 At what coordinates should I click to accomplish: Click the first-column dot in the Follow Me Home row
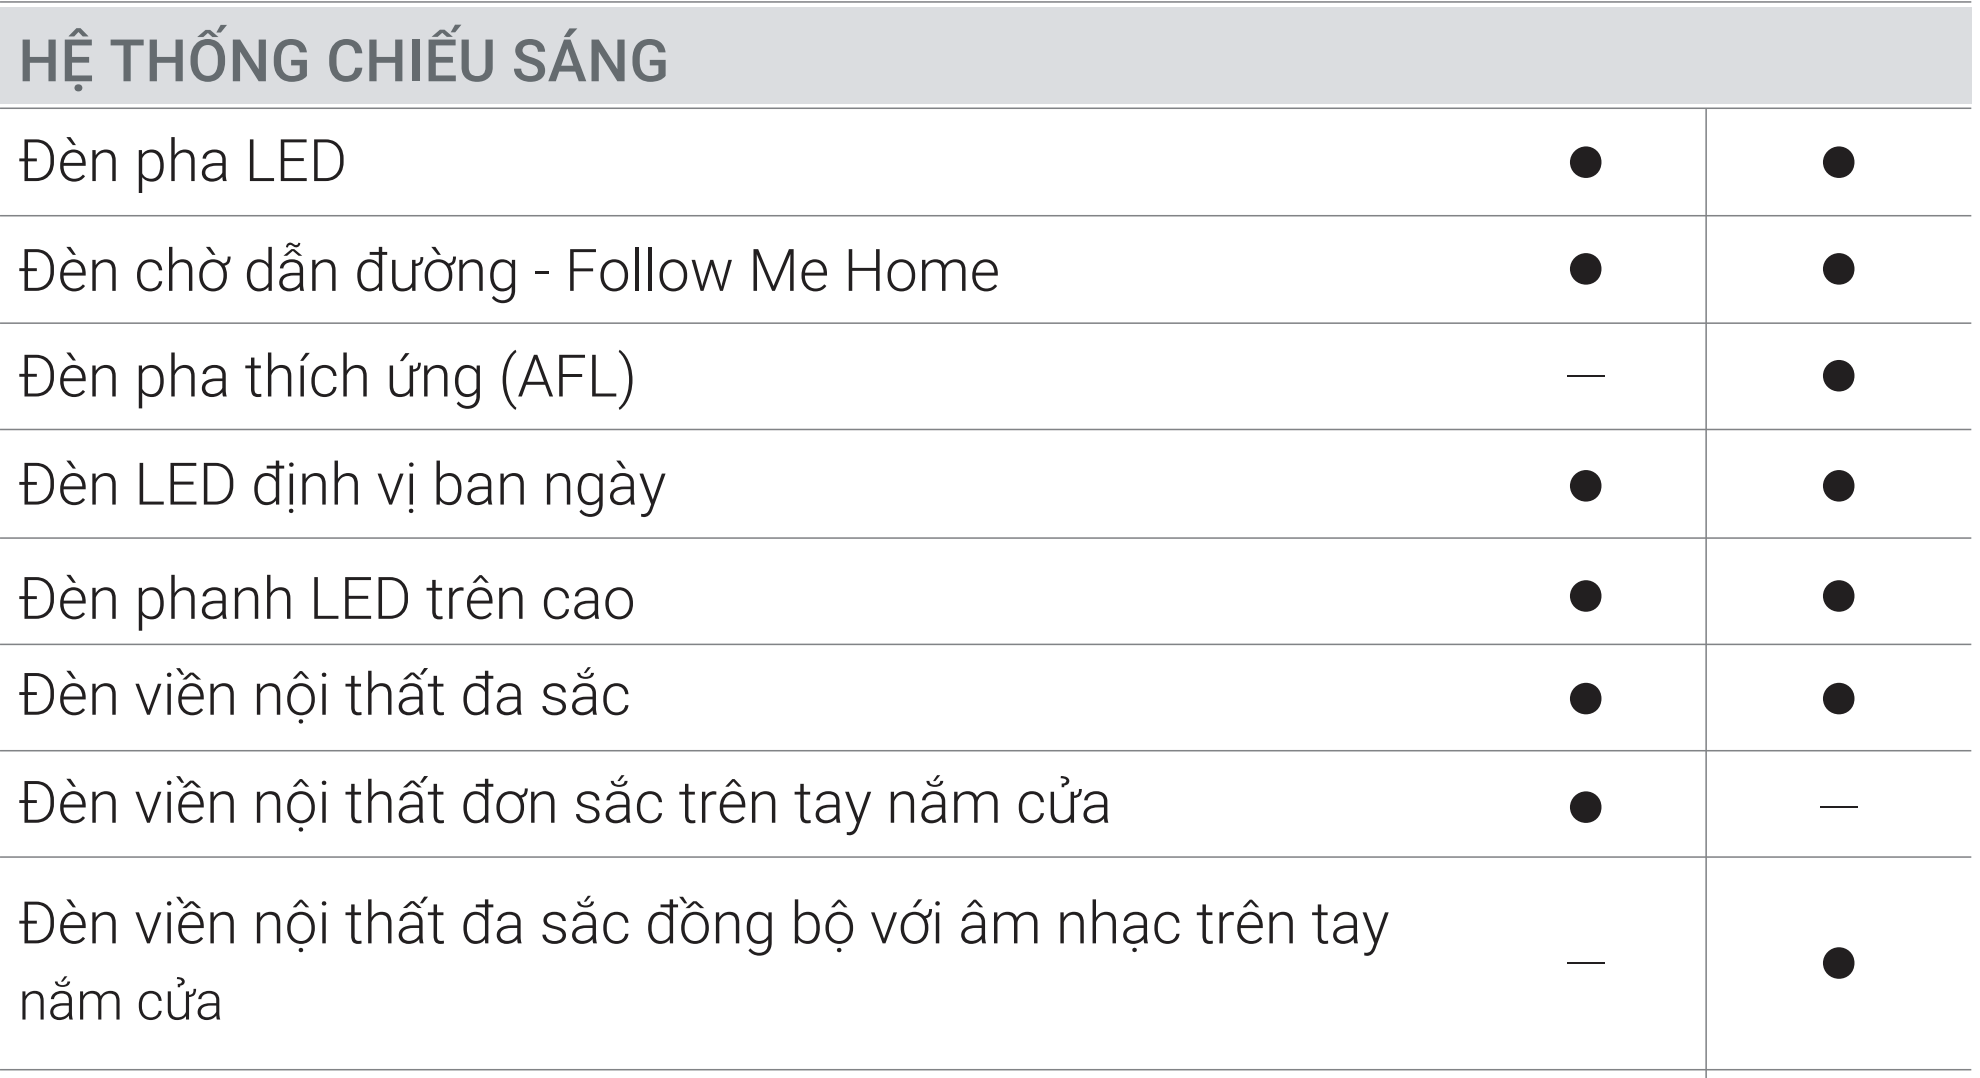[1585, 269]
